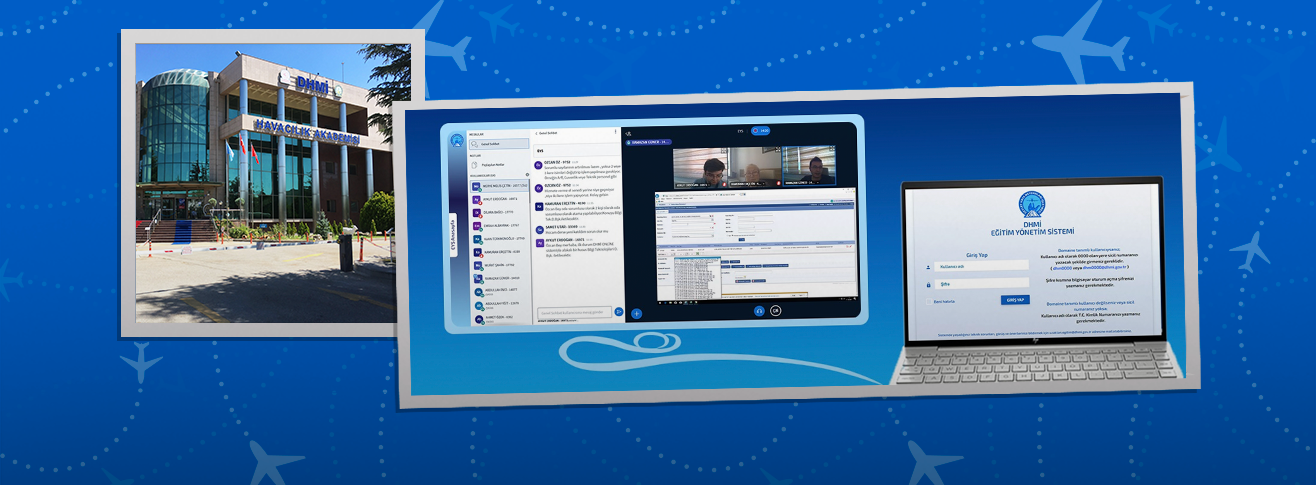The image size is (1316, 485).
Task: Open the user list settings gear
Action: 527,175
